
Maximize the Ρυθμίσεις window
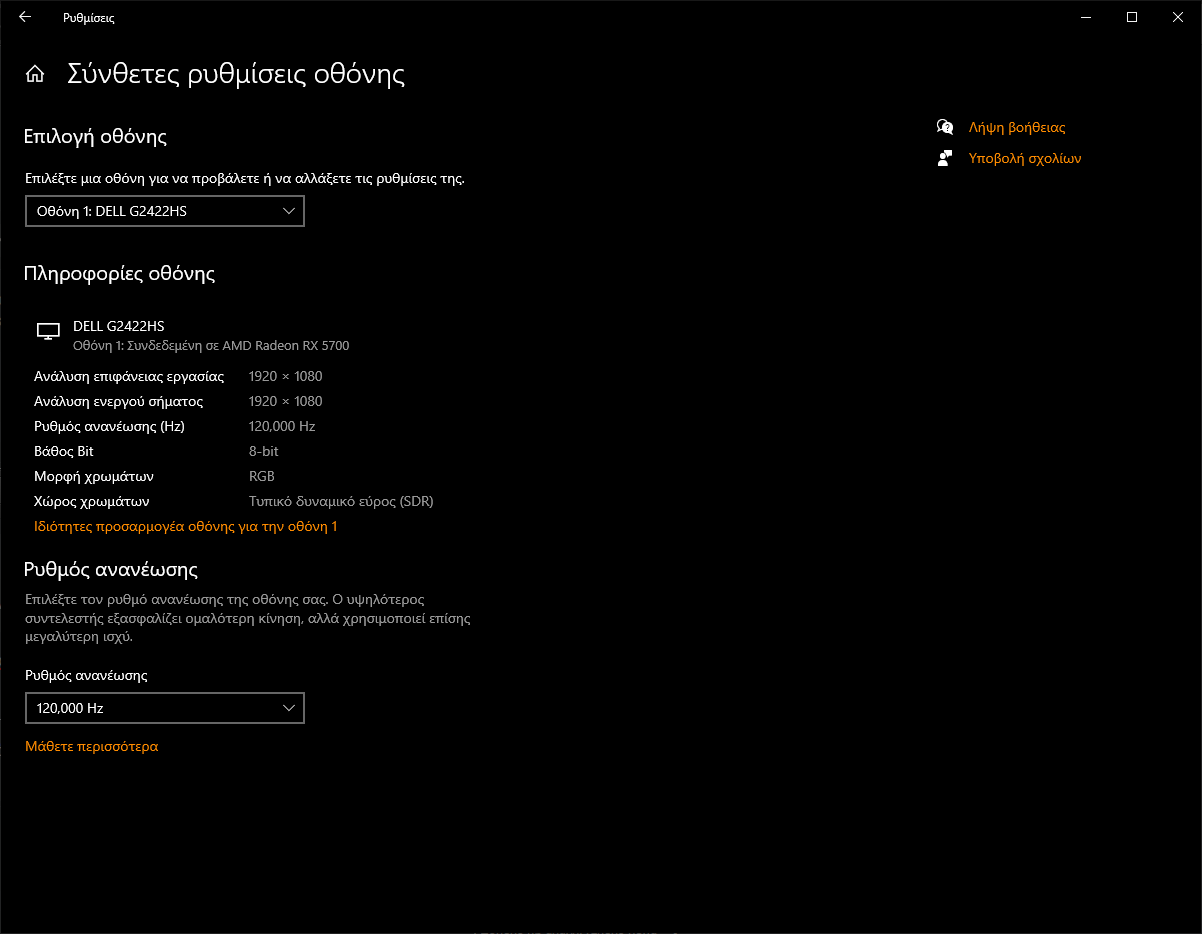[x=1132, y=17]
